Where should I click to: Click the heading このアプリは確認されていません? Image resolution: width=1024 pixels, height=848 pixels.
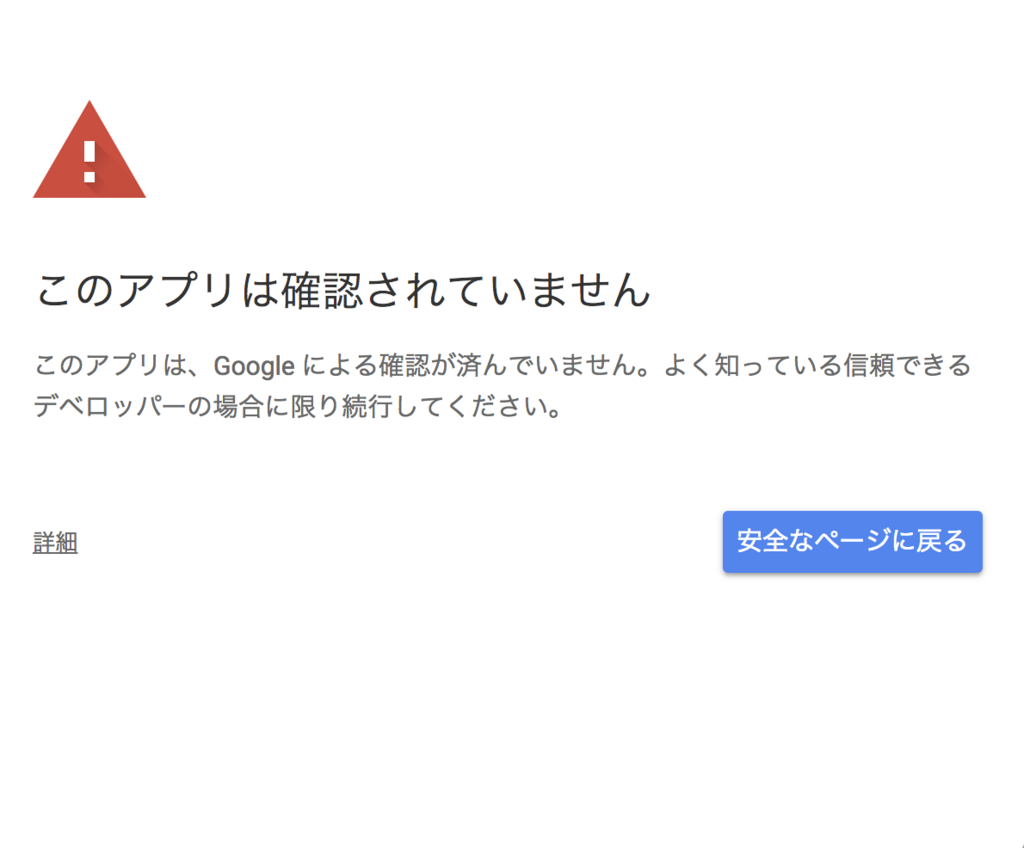343,289
